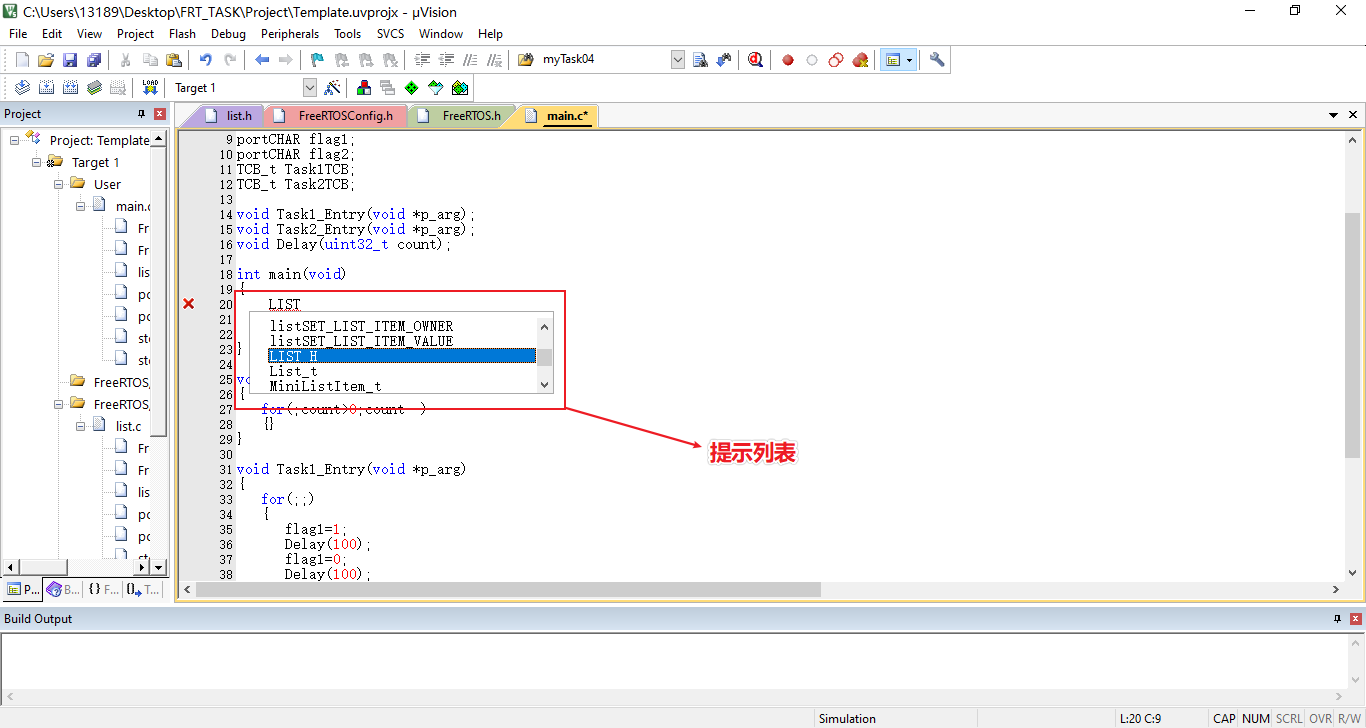
Task: Open the Pack Installer icon
Action: (459, 88)
